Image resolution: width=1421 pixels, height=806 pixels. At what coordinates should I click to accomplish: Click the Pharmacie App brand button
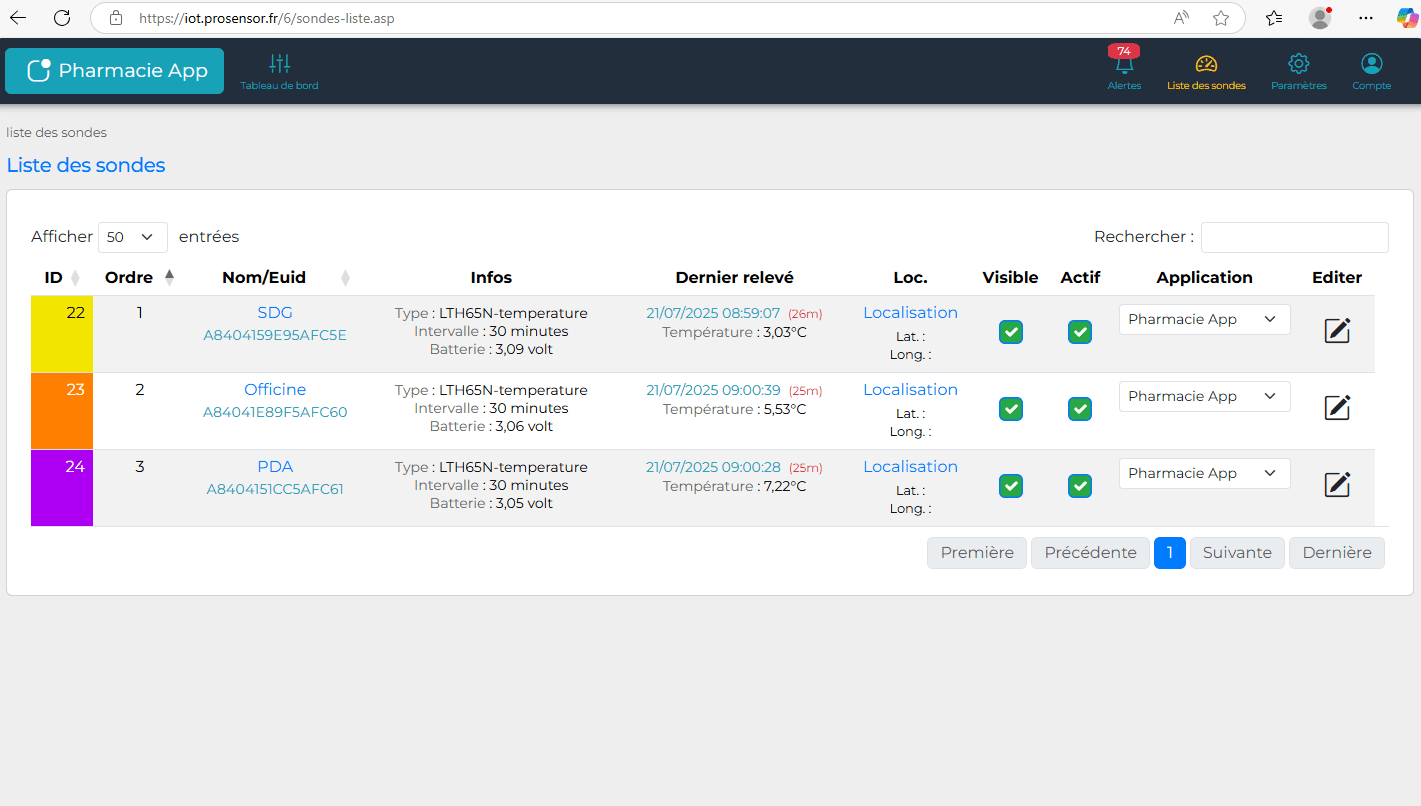114,71
